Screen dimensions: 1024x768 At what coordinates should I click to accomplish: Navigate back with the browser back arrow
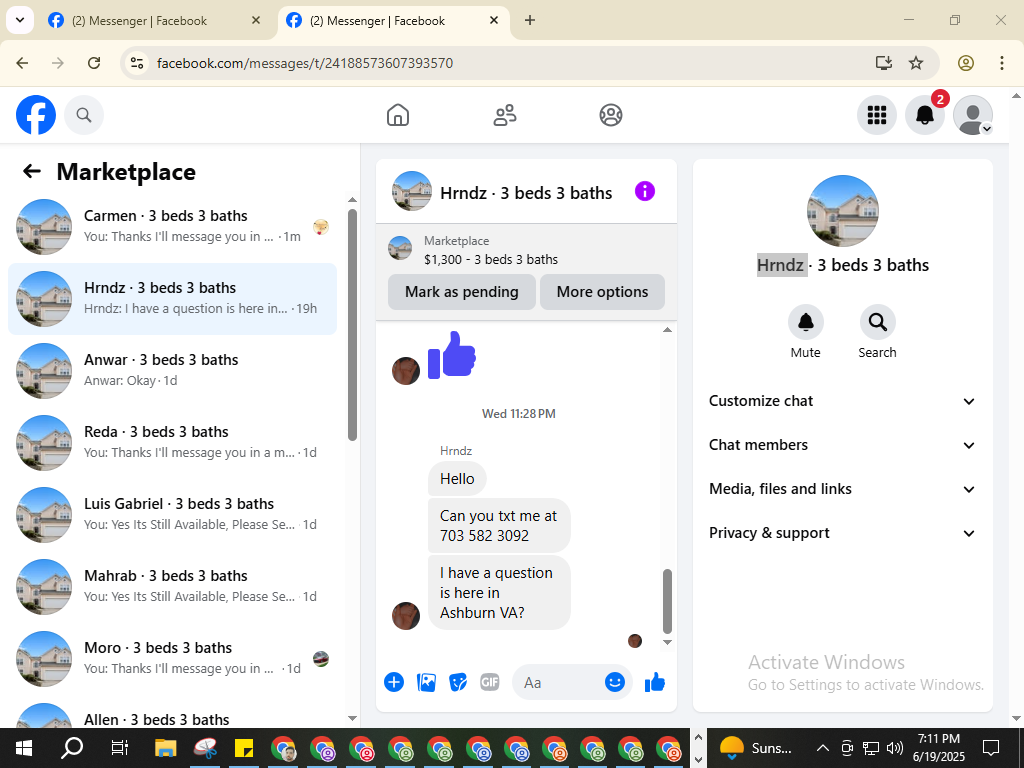pos(22,63)
